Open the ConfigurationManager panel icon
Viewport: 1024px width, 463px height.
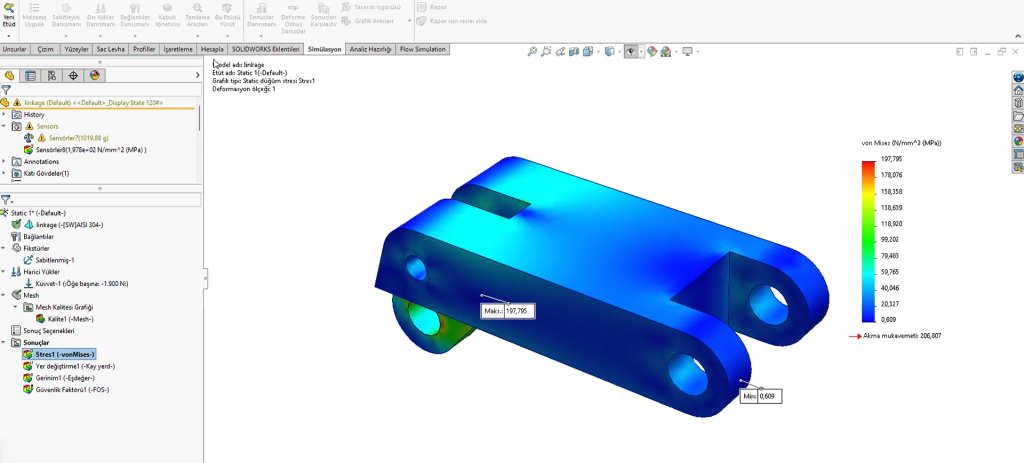point(51,75)
